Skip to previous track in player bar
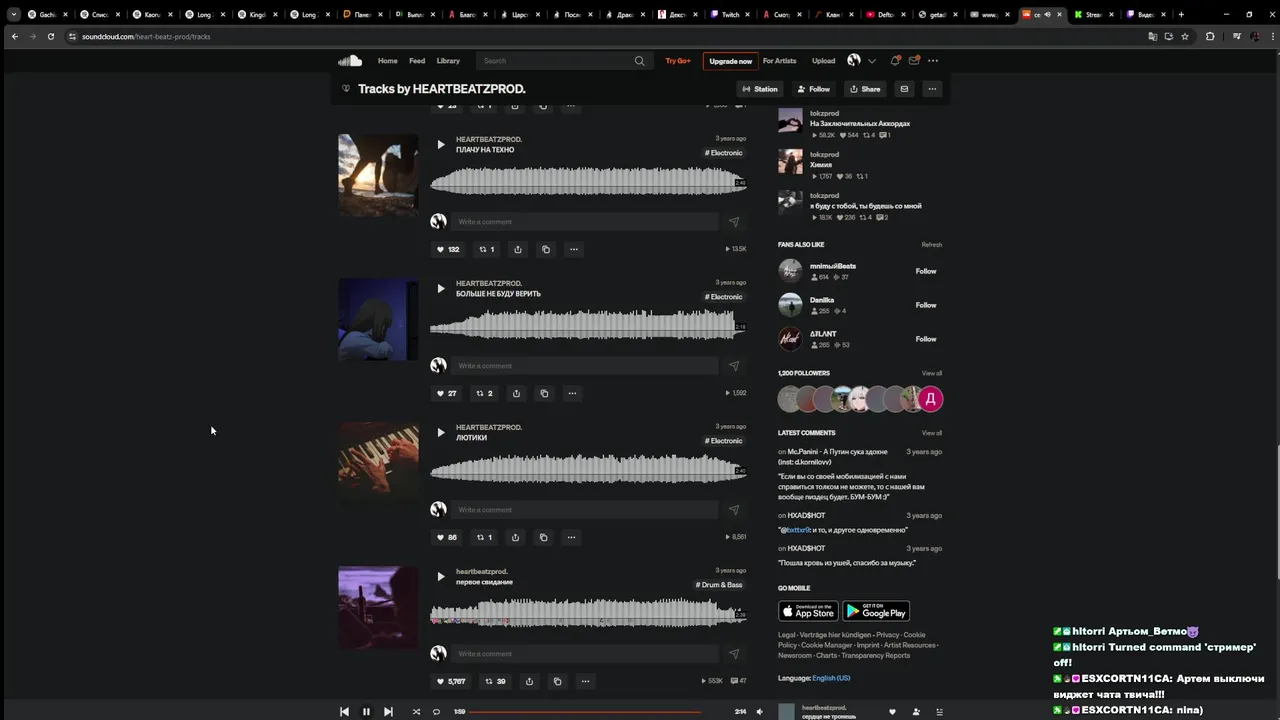 (x=344, y=712)
